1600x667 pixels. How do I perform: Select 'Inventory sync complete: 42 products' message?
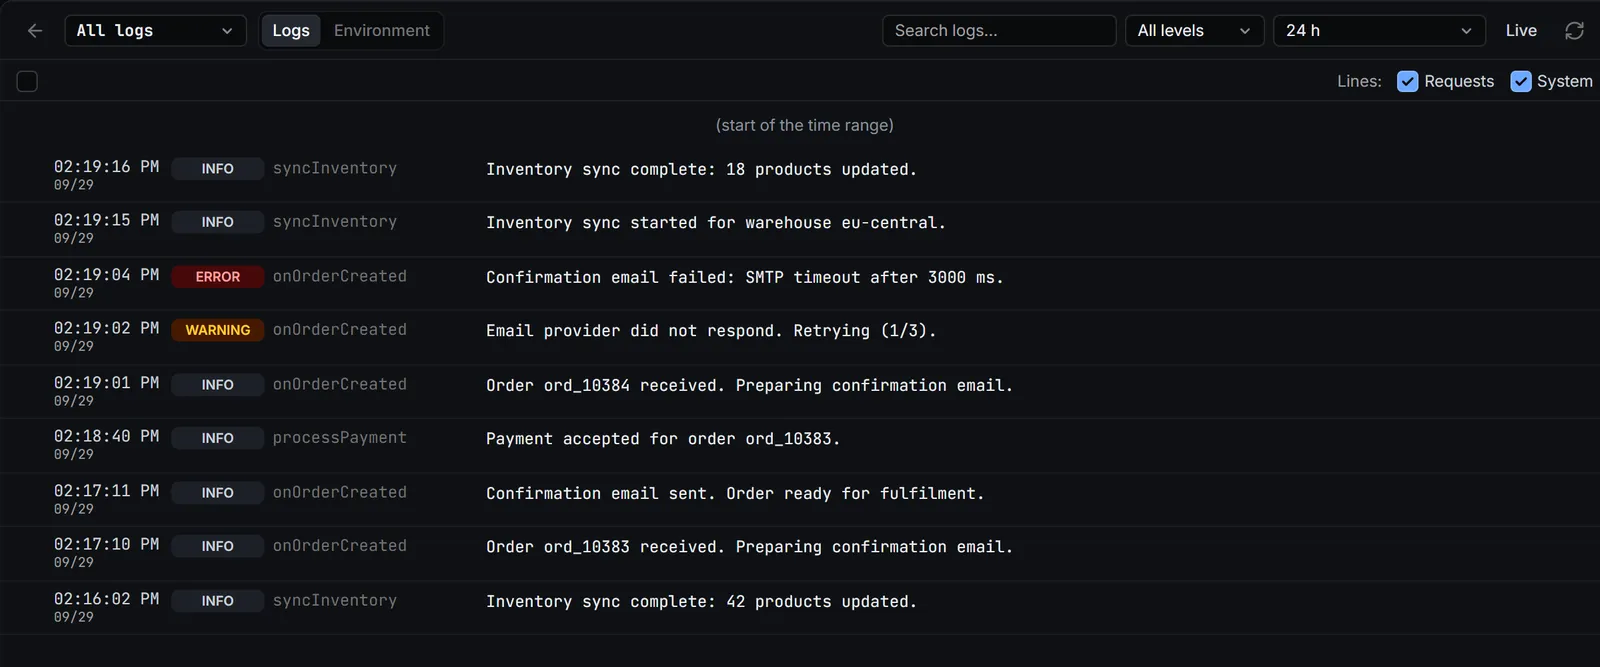701,602
